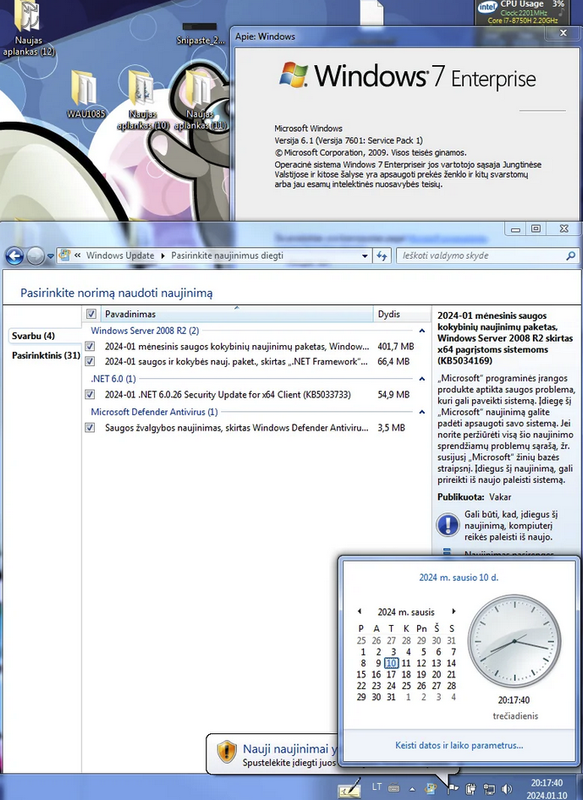This screenshot has width=583, height=800.
Task: Open the address bar history dropdown
Action: coord(364,256)
